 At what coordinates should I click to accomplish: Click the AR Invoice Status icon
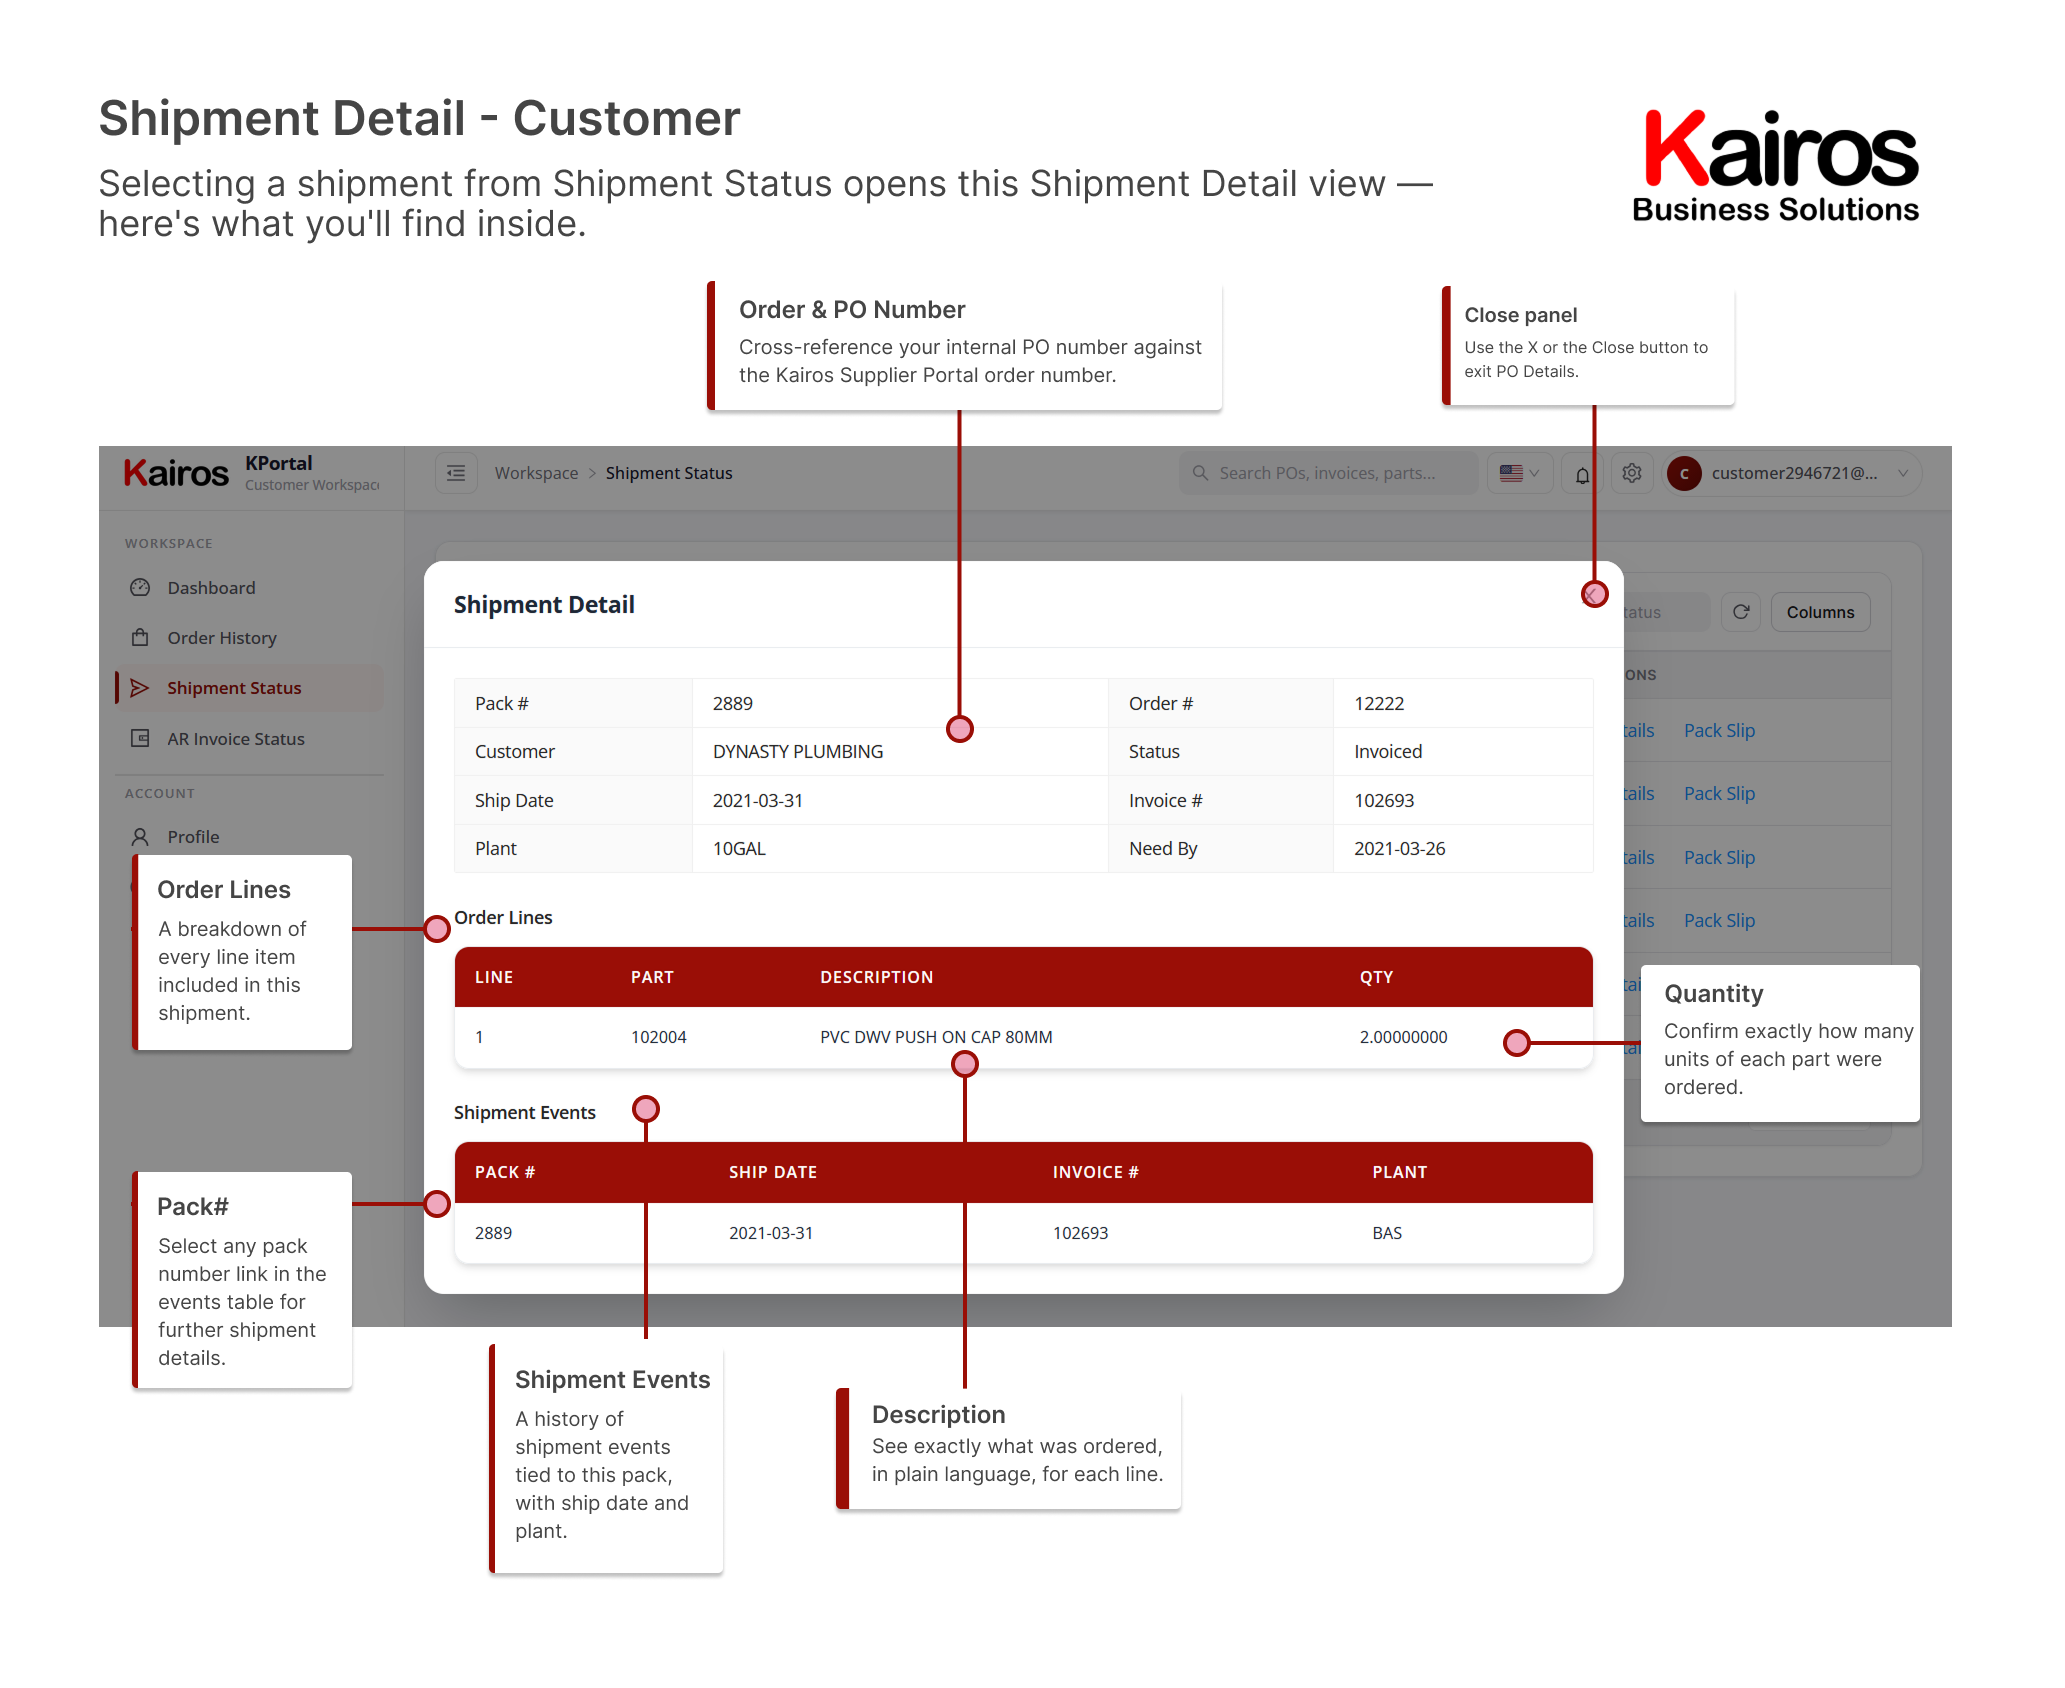click(x=140, y=739)
